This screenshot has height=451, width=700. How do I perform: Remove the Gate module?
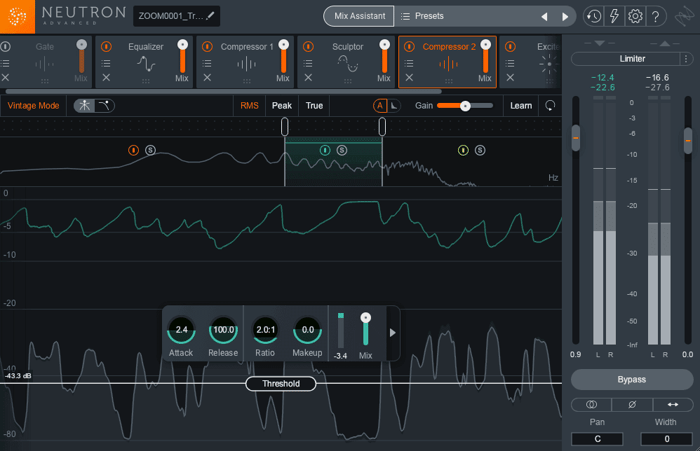point(5,78)
